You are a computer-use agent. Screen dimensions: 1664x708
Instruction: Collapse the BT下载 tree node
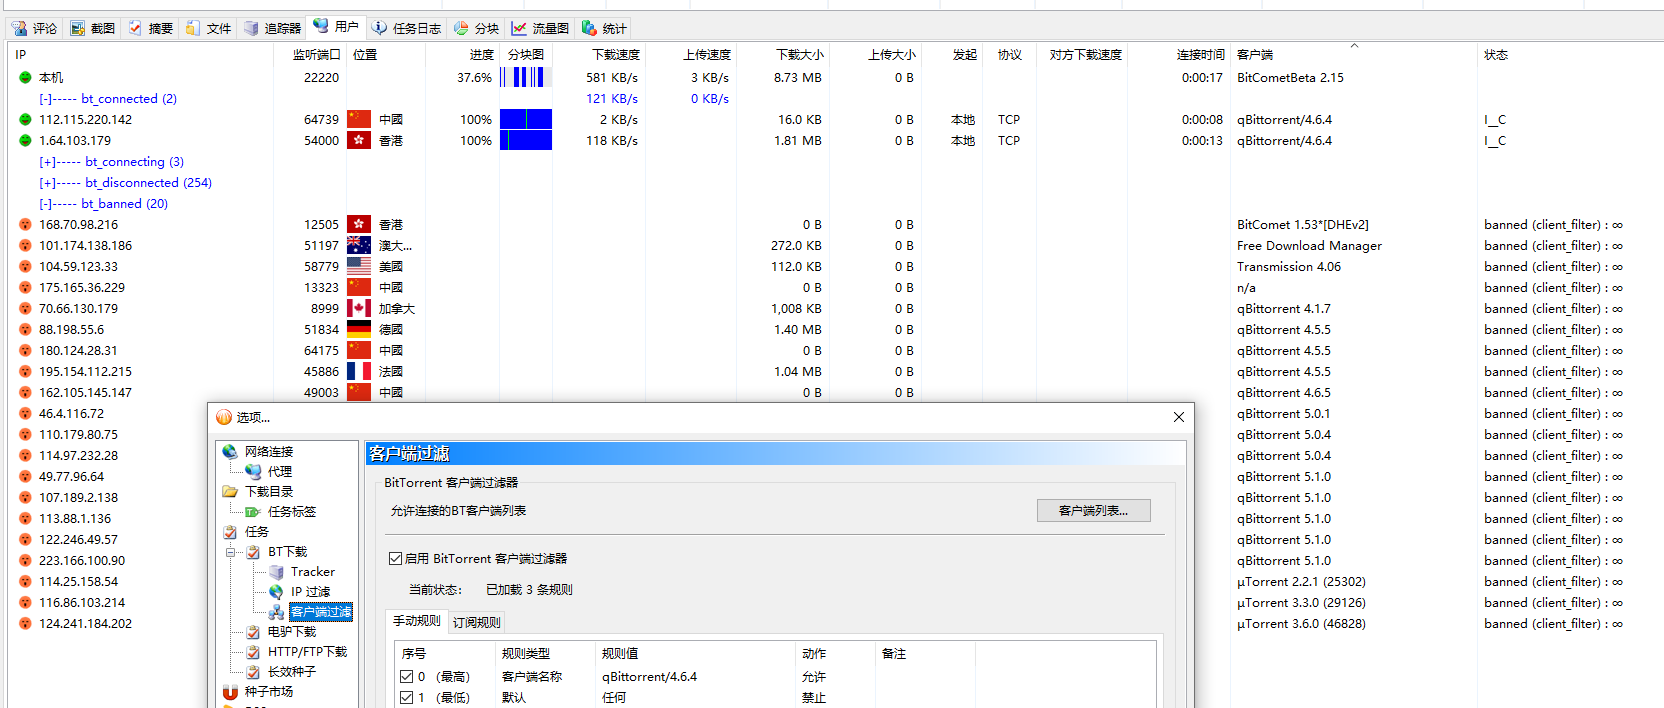(230, 551)
